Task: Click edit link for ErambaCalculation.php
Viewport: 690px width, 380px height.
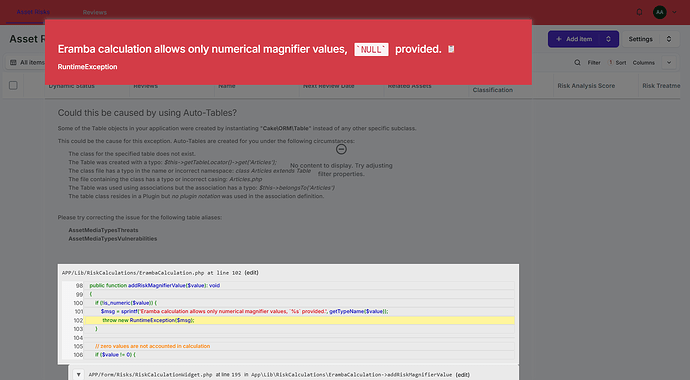Action: tap(252, 273)
